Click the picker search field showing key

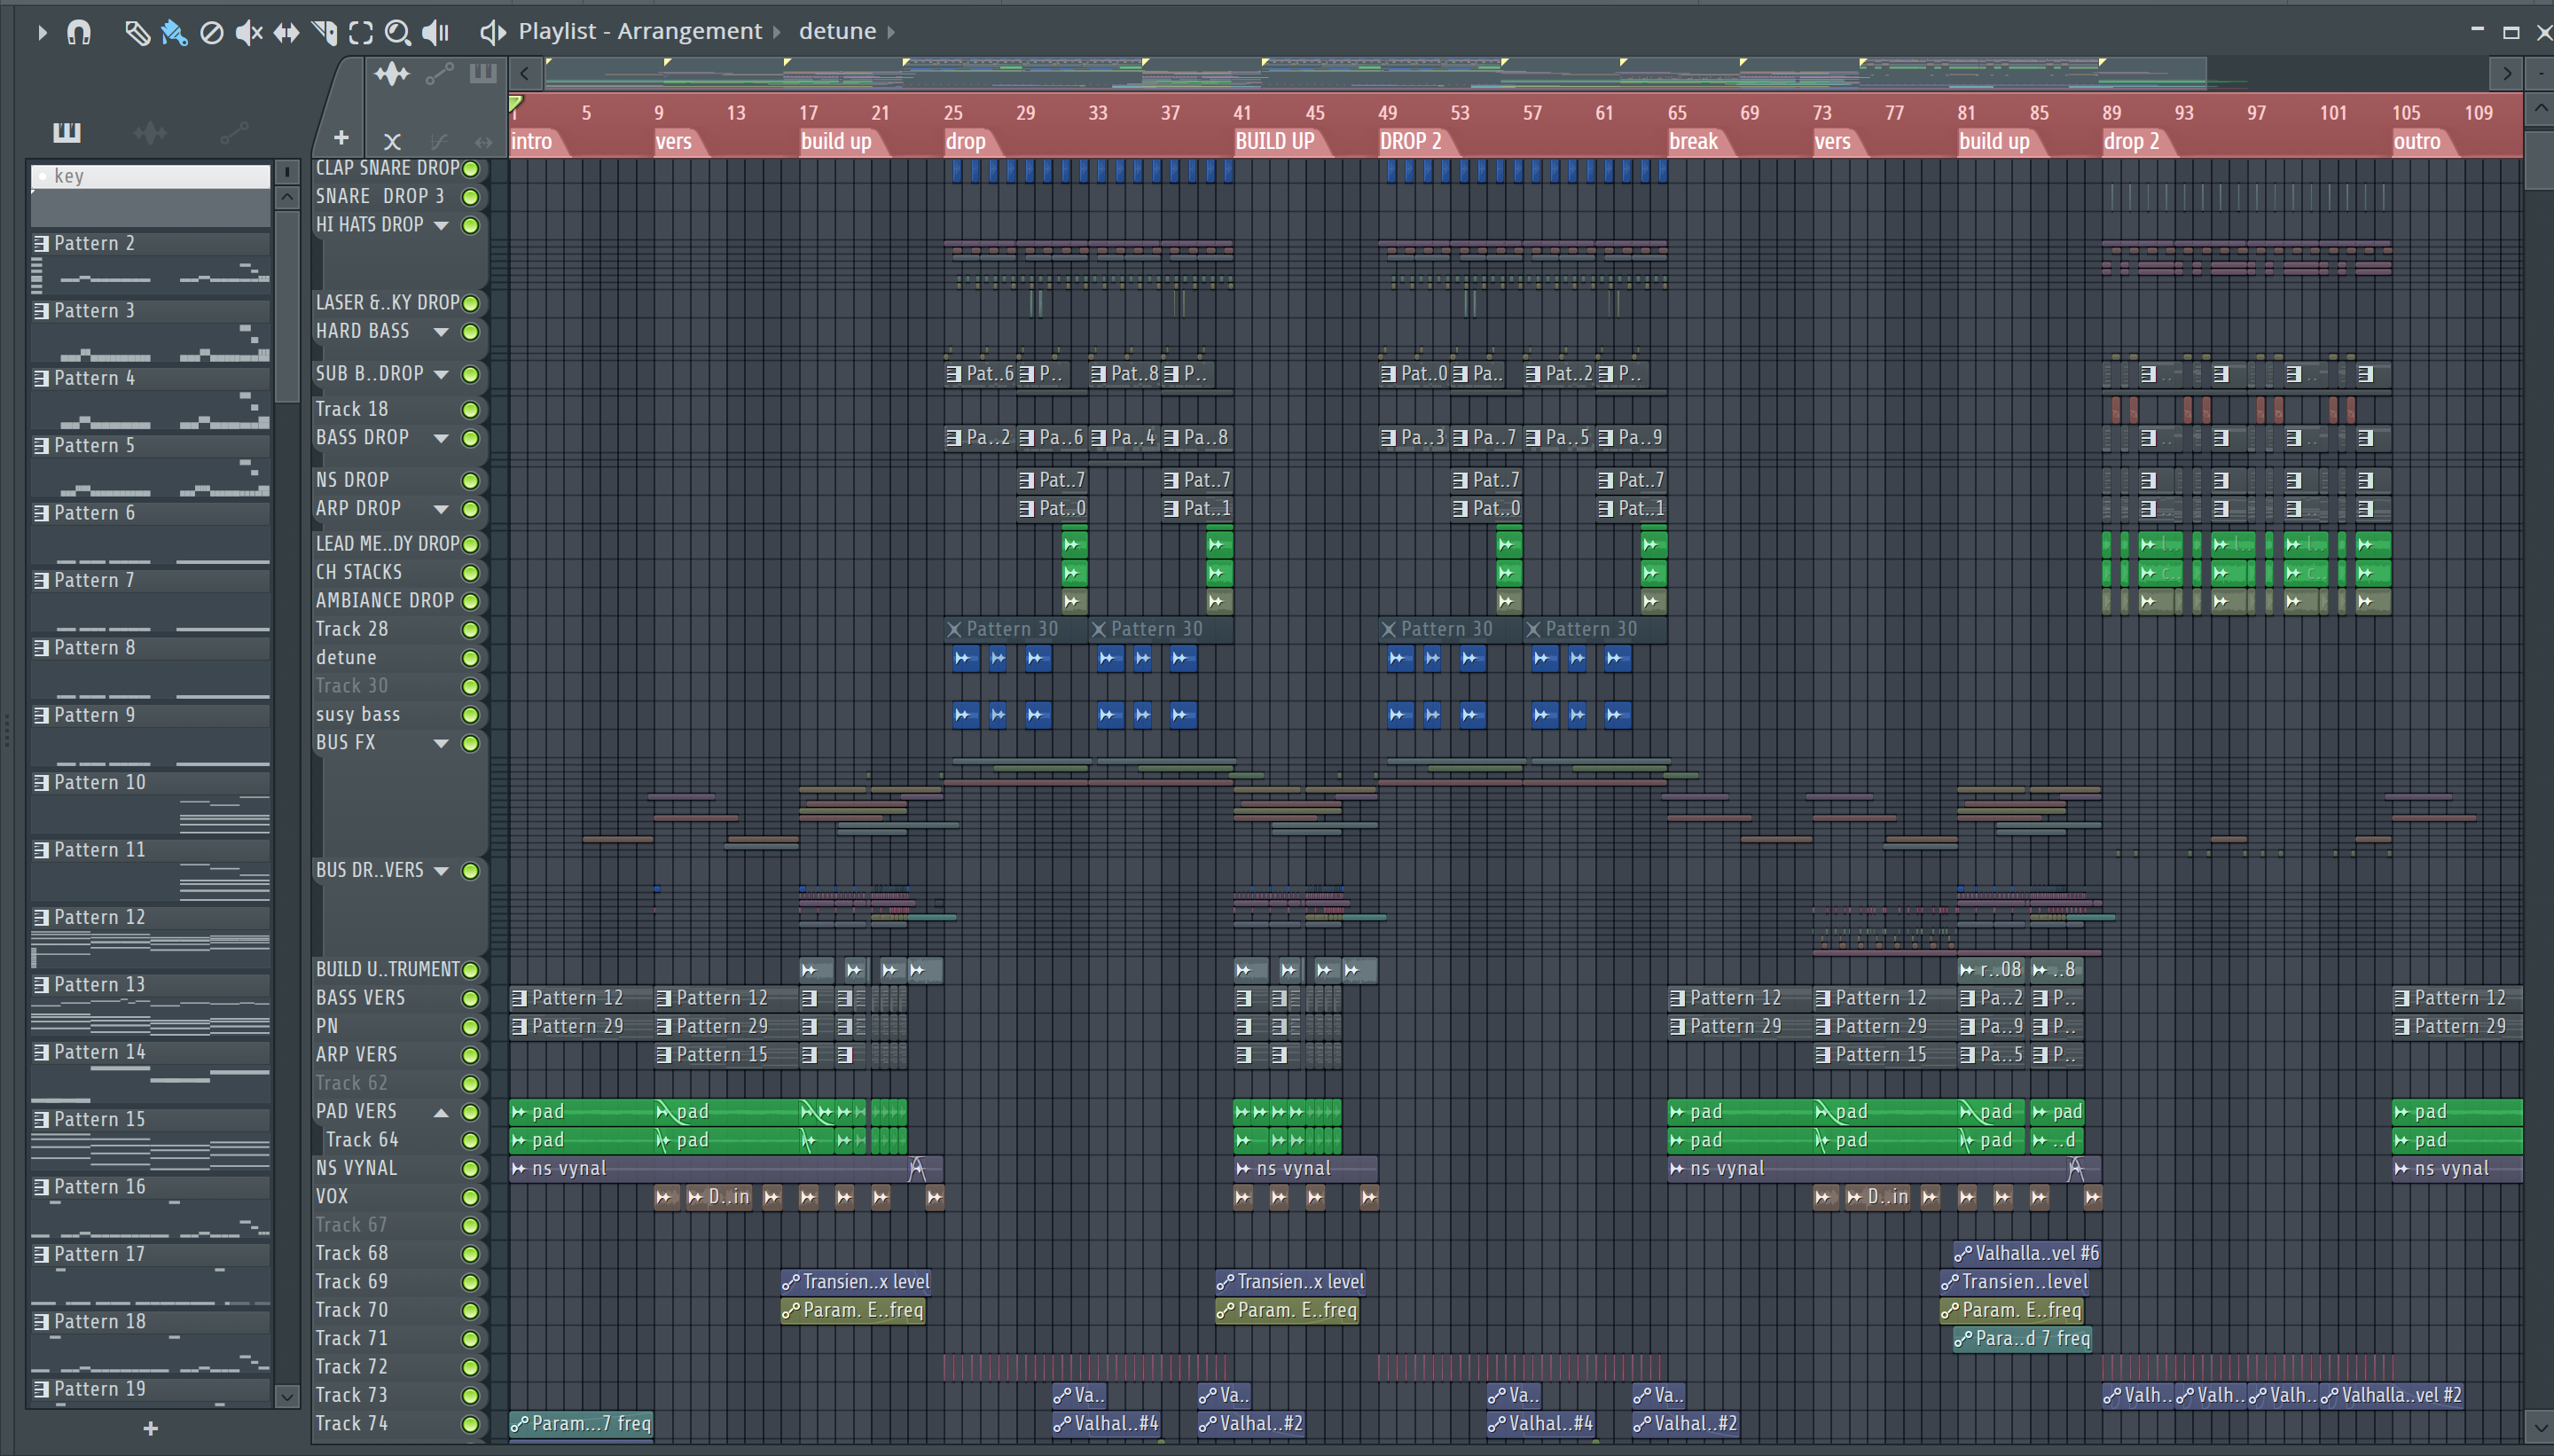(x=150, y=176)
